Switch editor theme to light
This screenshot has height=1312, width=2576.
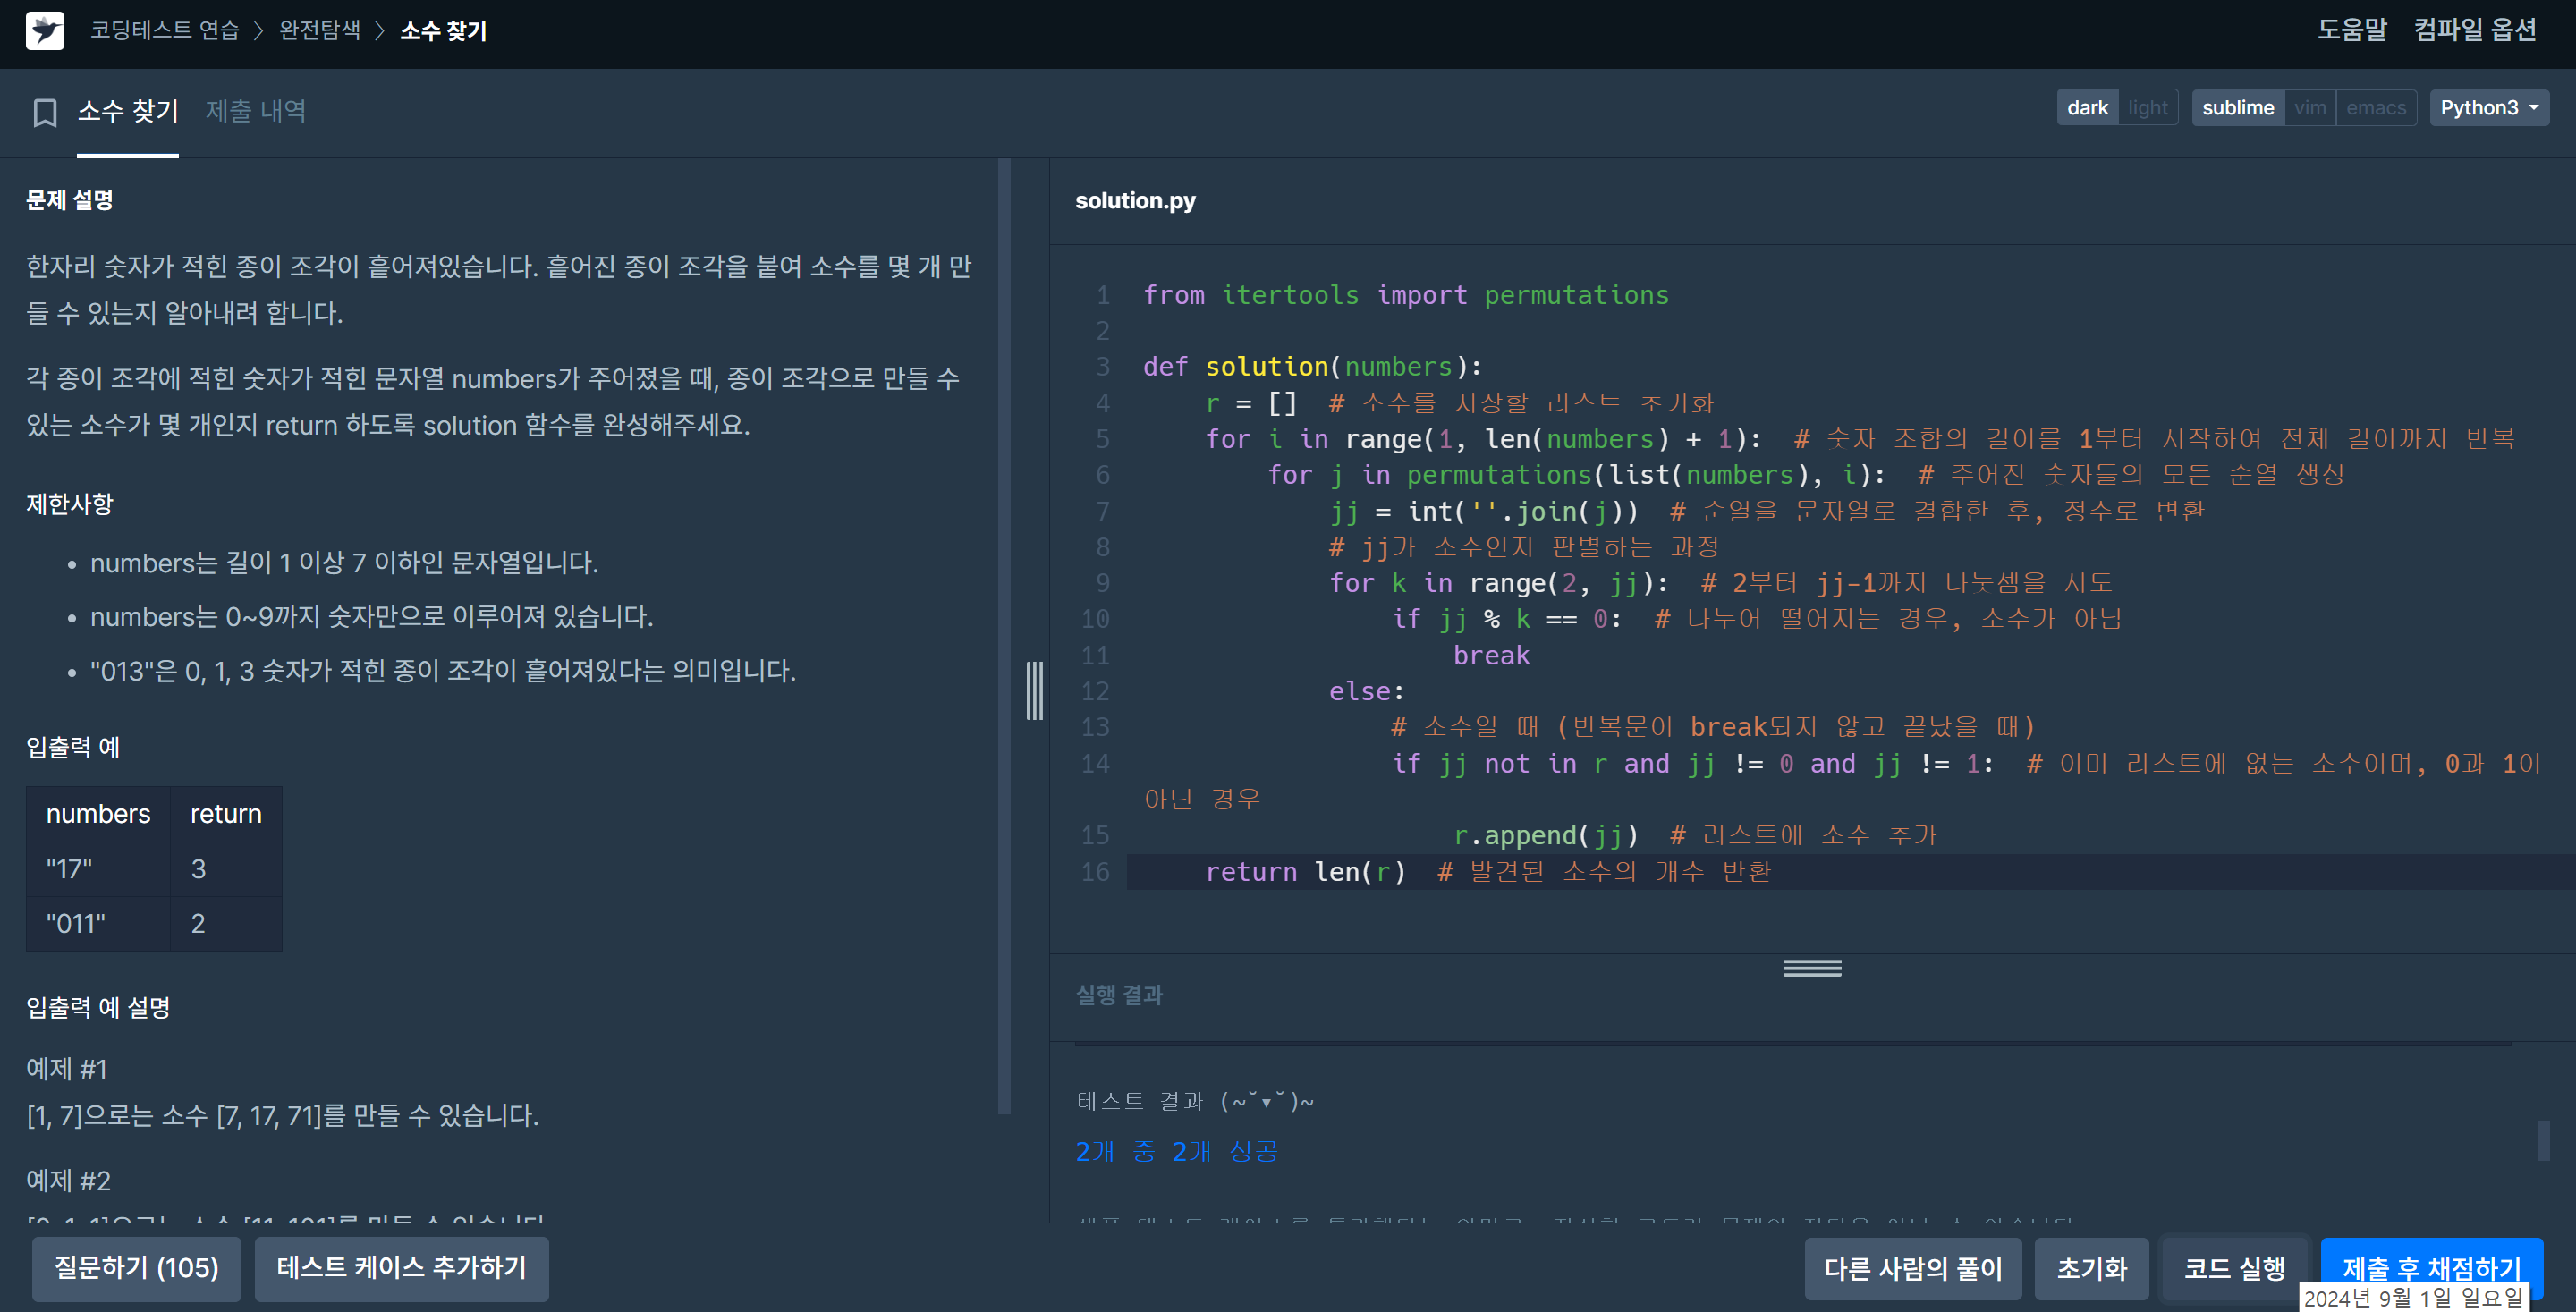[2147, 108]
